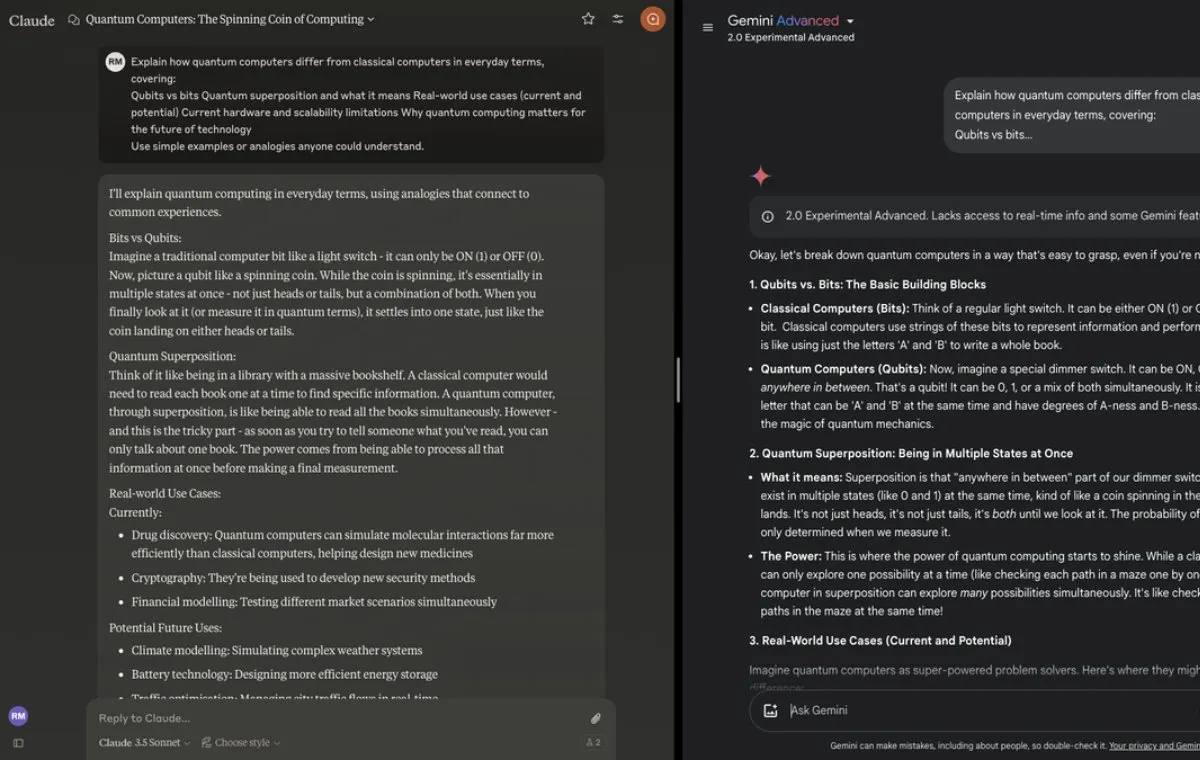Click the Gemini sparkle icon
This screenshot has width=1200, height=760.
(761, 177)
